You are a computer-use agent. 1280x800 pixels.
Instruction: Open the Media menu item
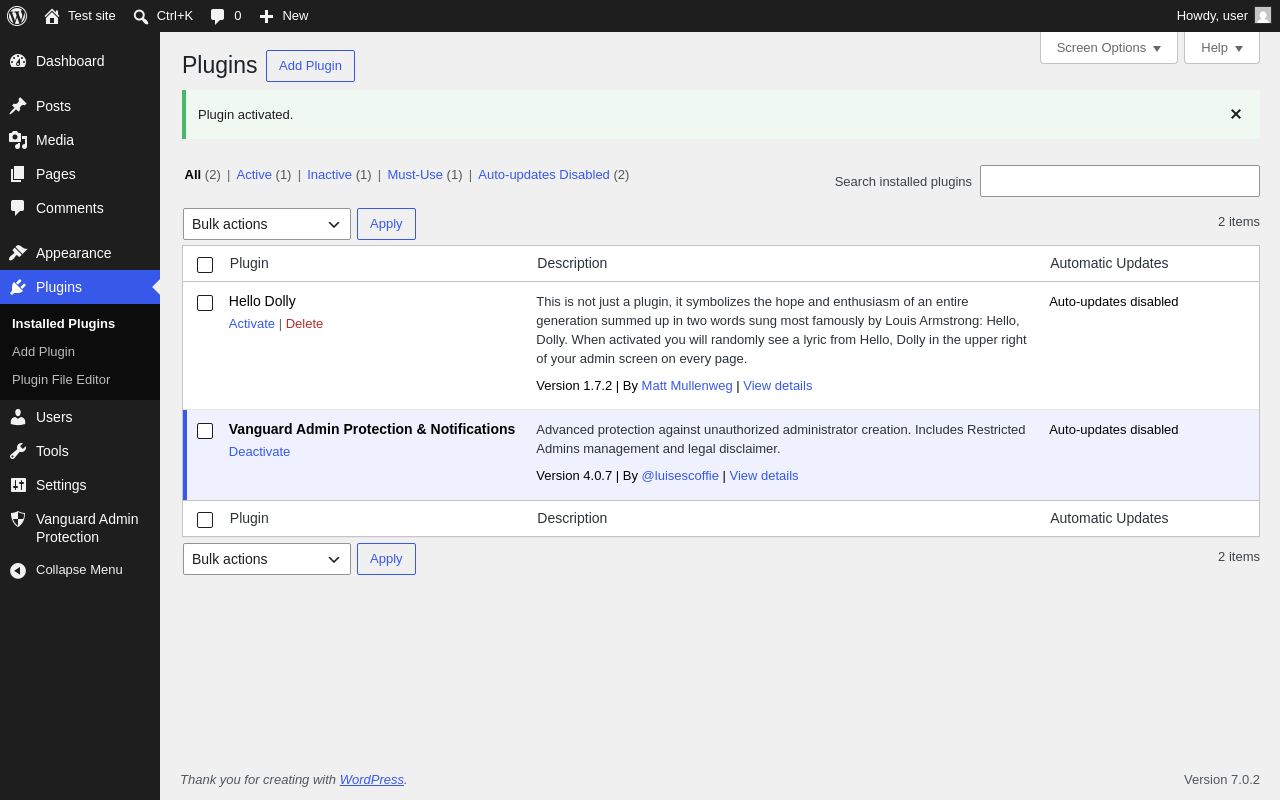click(x=55, y=140)
